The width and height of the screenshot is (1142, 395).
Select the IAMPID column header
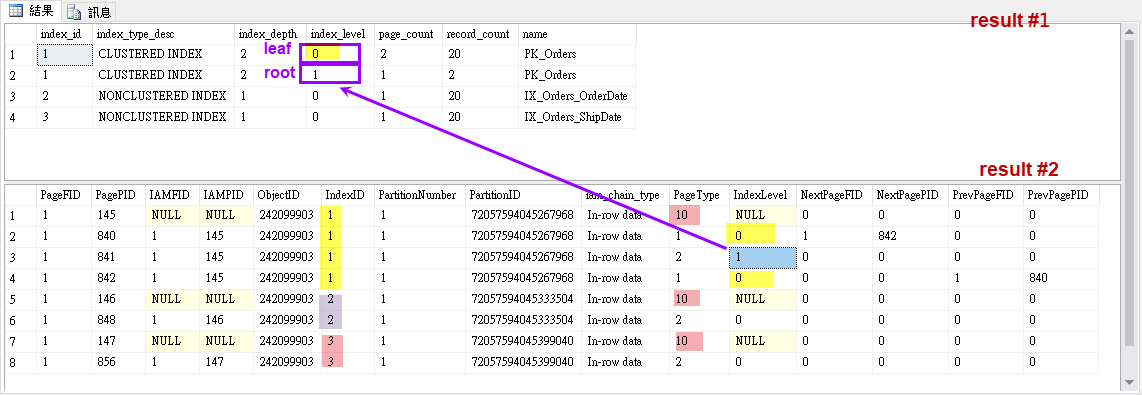pyautogui.click(x=226, y=195)
